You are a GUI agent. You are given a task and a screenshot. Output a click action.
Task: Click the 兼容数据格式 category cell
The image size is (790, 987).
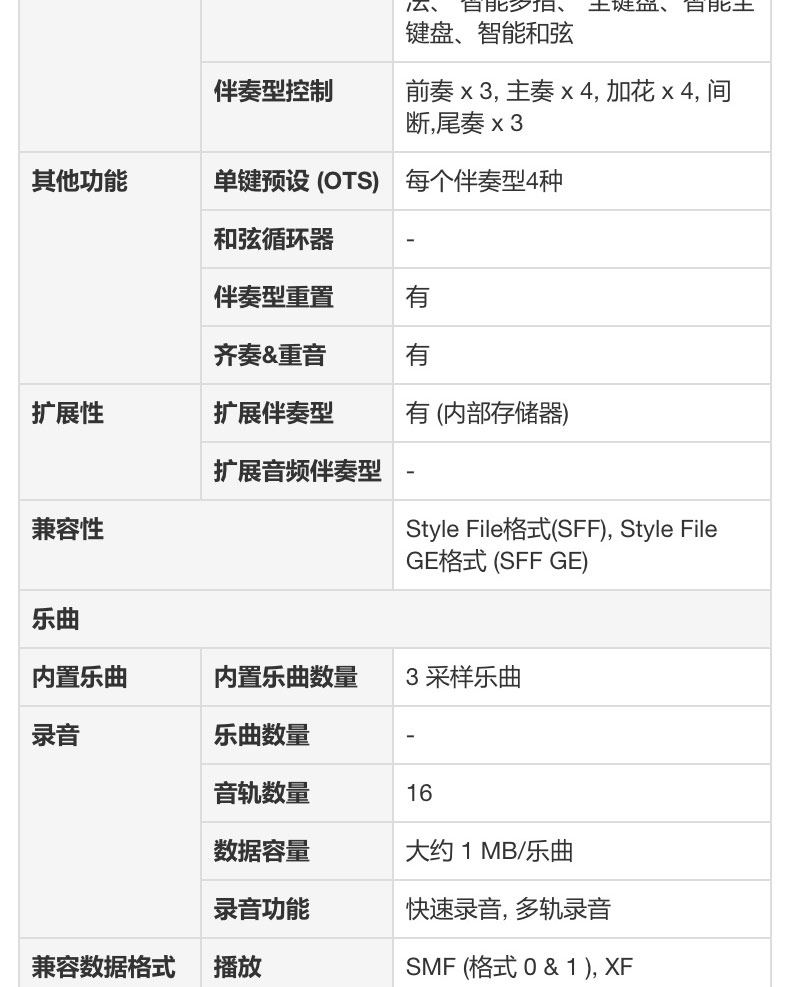point(103,967)
